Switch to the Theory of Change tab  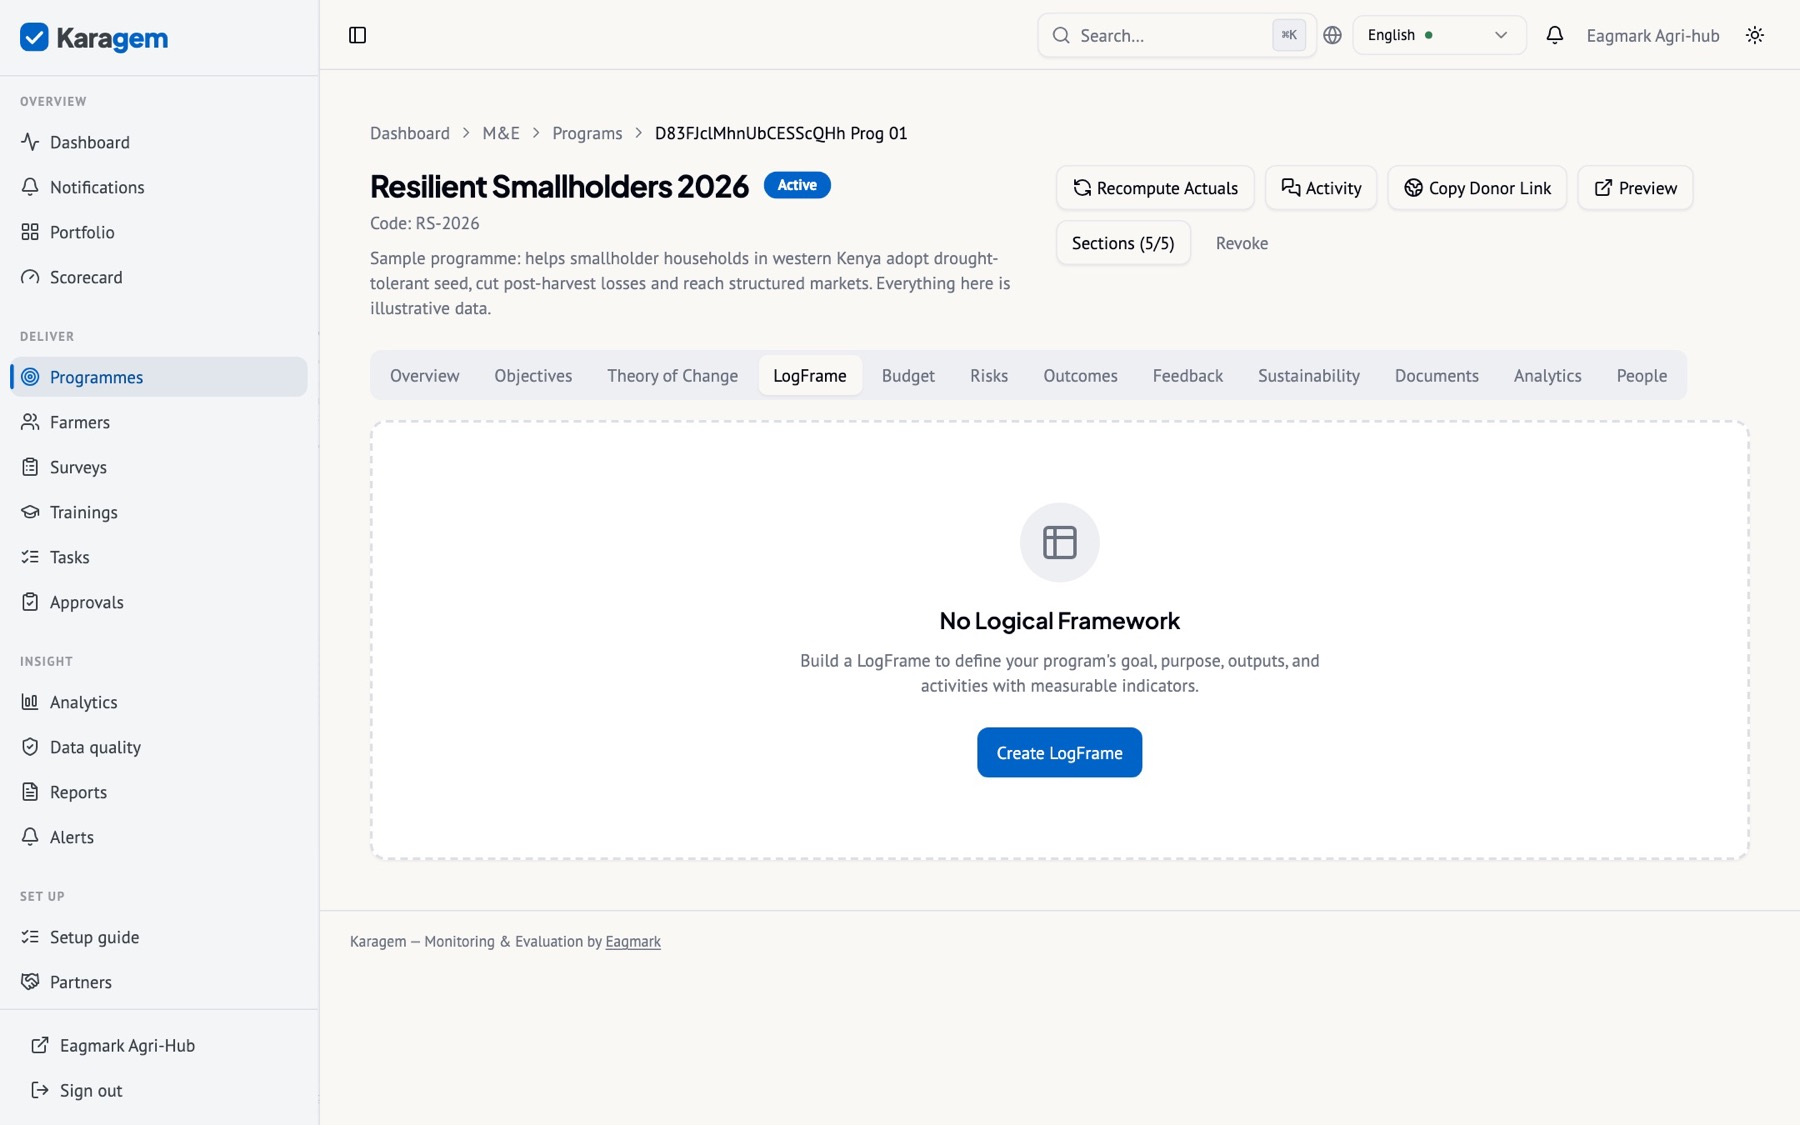(672, 375)
